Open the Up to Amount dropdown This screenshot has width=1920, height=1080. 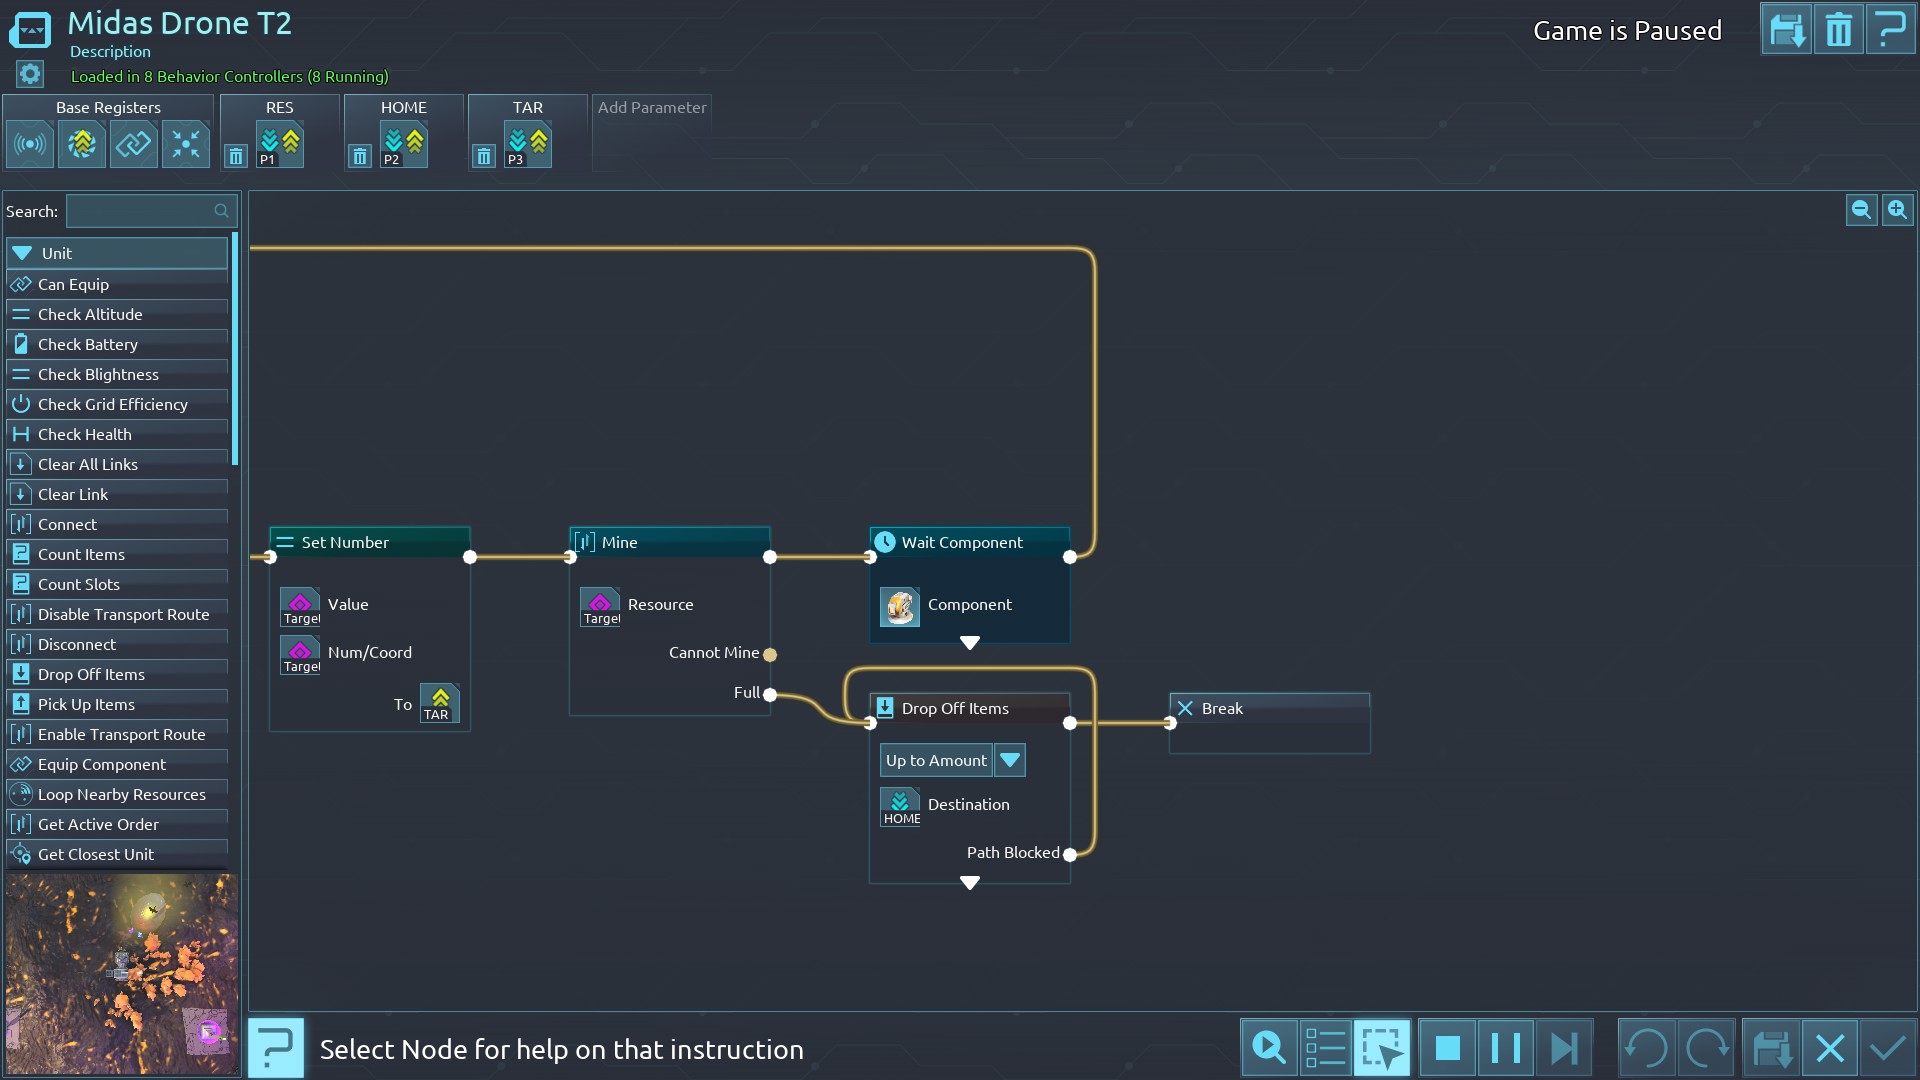point(1010,760)
